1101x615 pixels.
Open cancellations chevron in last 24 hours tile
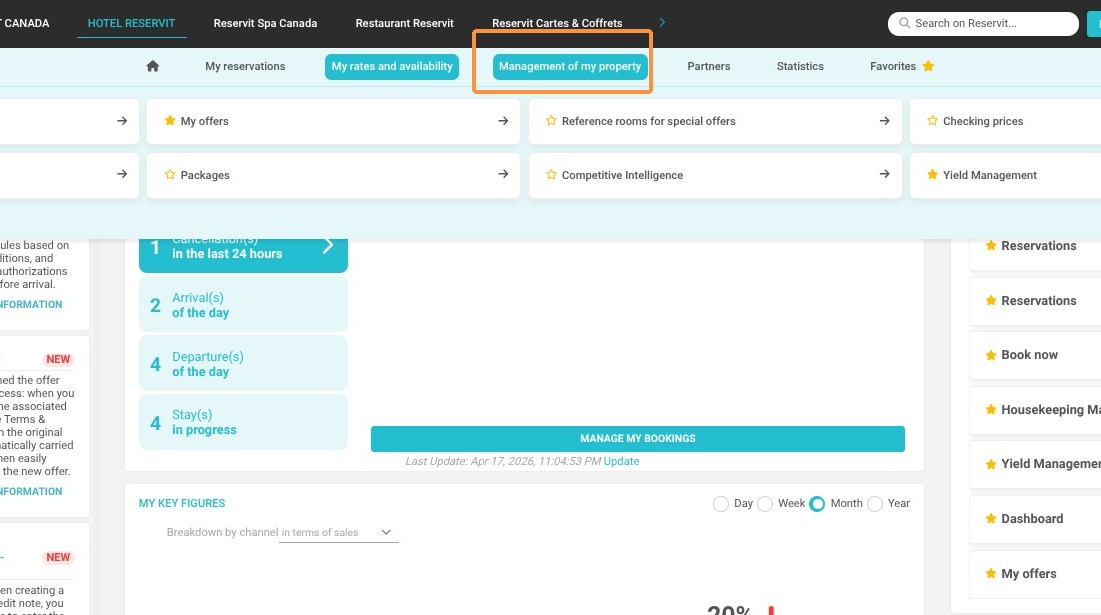pyautogui.click(x=327, y=246)
